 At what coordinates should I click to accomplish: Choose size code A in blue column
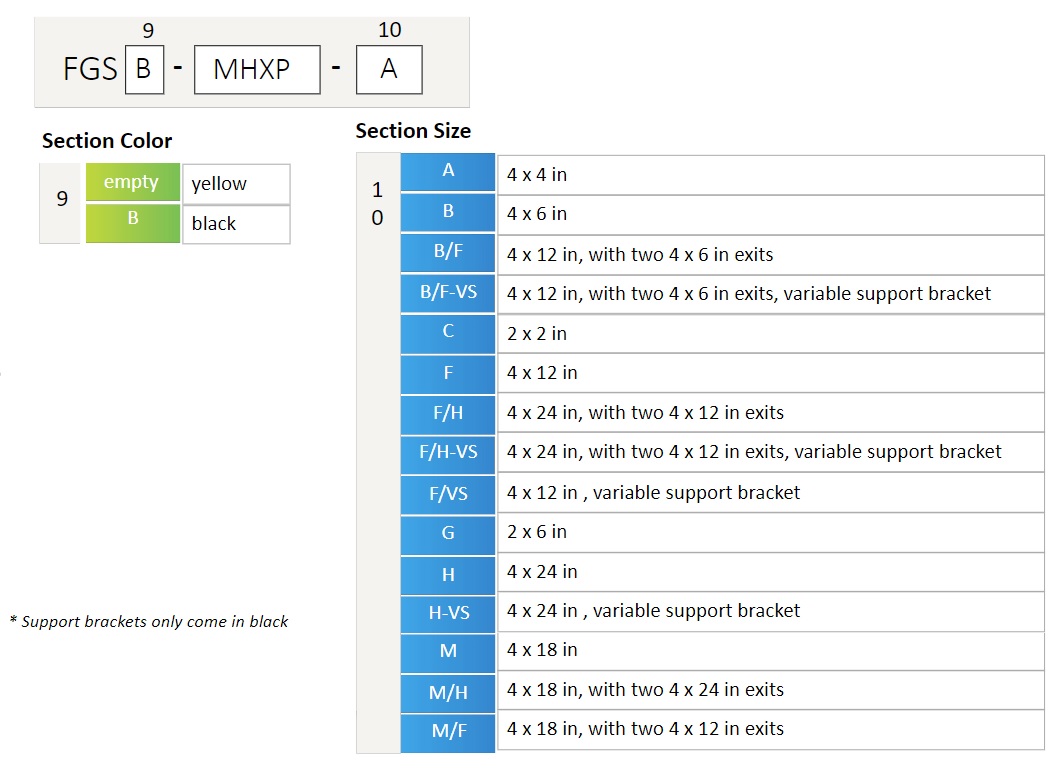448,172
